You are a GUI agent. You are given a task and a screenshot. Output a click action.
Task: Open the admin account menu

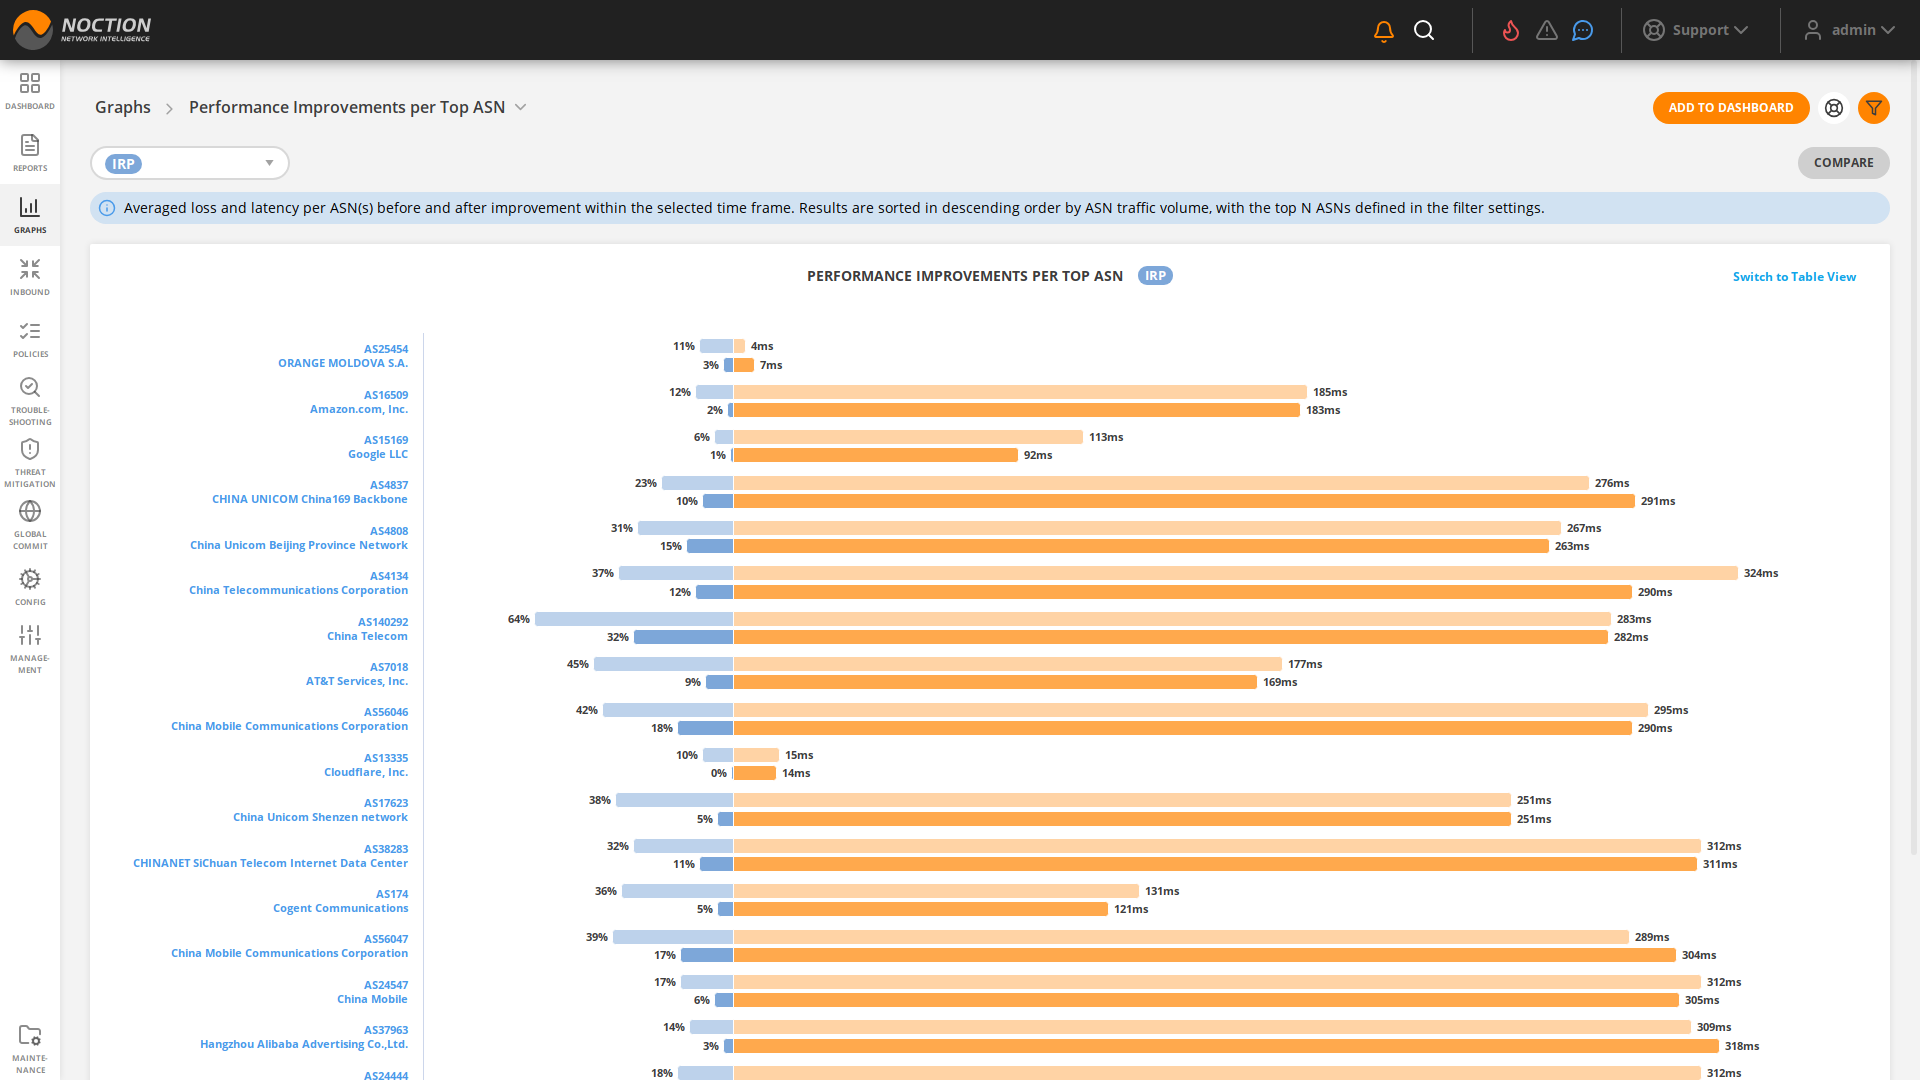pos(1849,30)
